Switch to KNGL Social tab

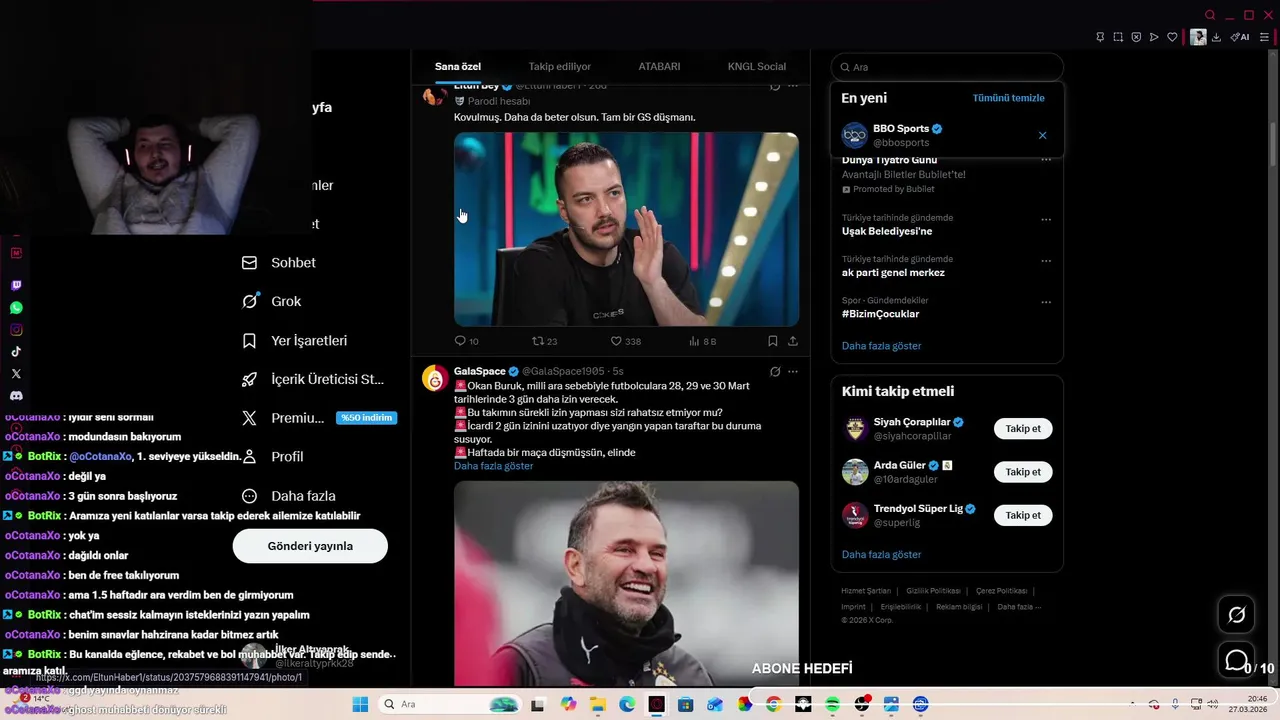click(757, 67)
